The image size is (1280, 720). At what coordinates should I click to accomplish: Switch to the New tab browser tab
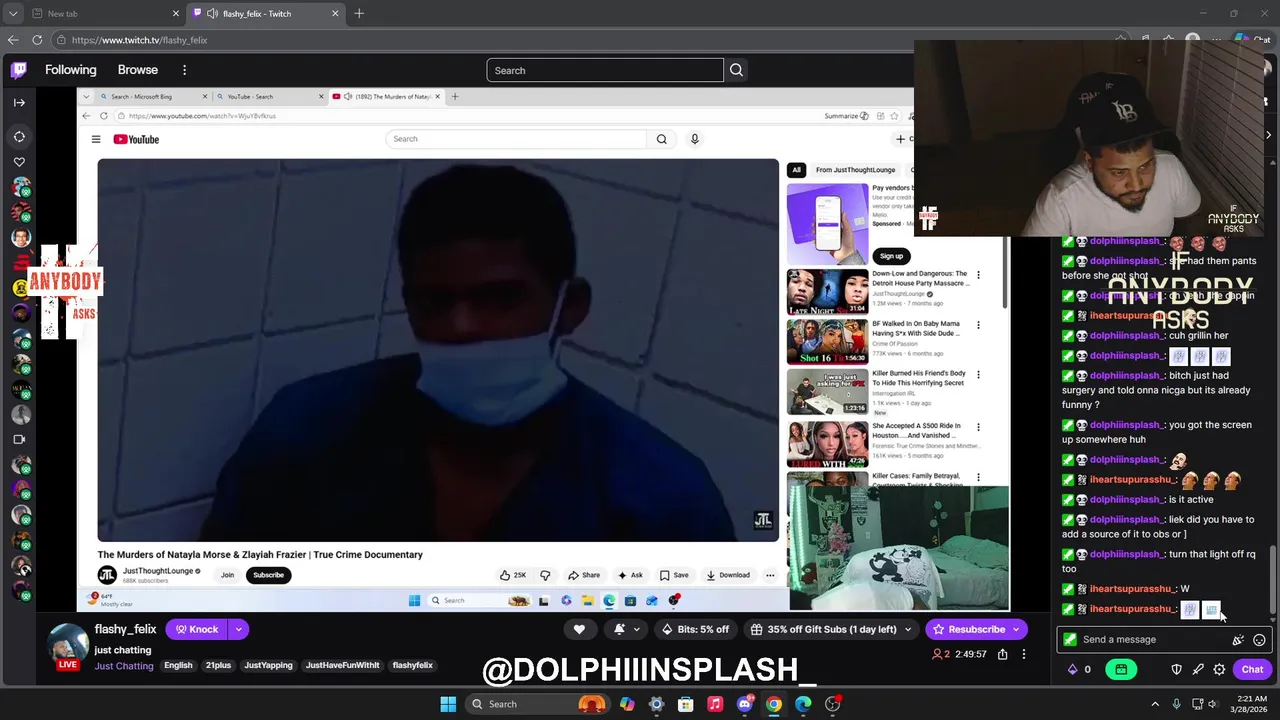[x=94, y=13]
